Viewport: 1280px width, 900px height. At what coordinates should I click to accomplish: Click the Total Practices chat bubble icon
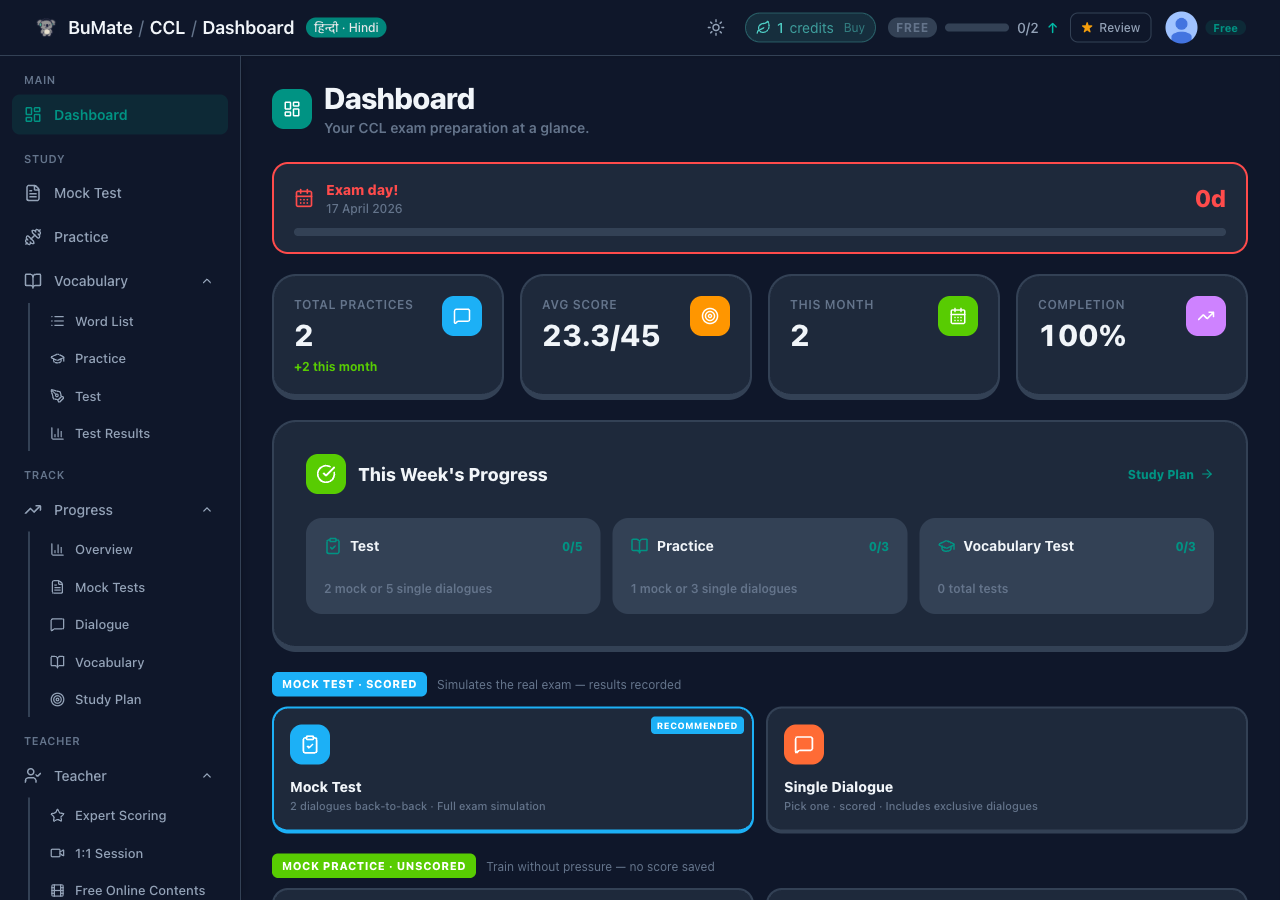[x=462, y=316]
